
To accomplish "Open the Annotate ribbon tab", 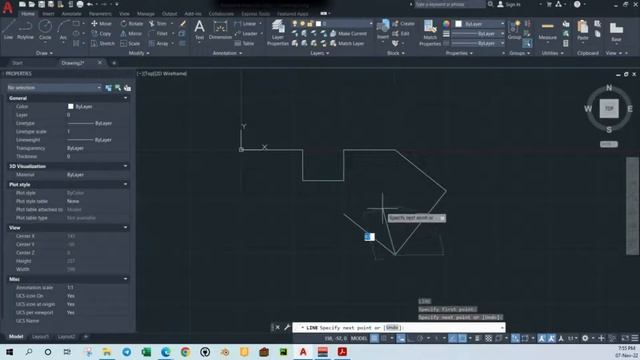I will (x=71, y=13).
